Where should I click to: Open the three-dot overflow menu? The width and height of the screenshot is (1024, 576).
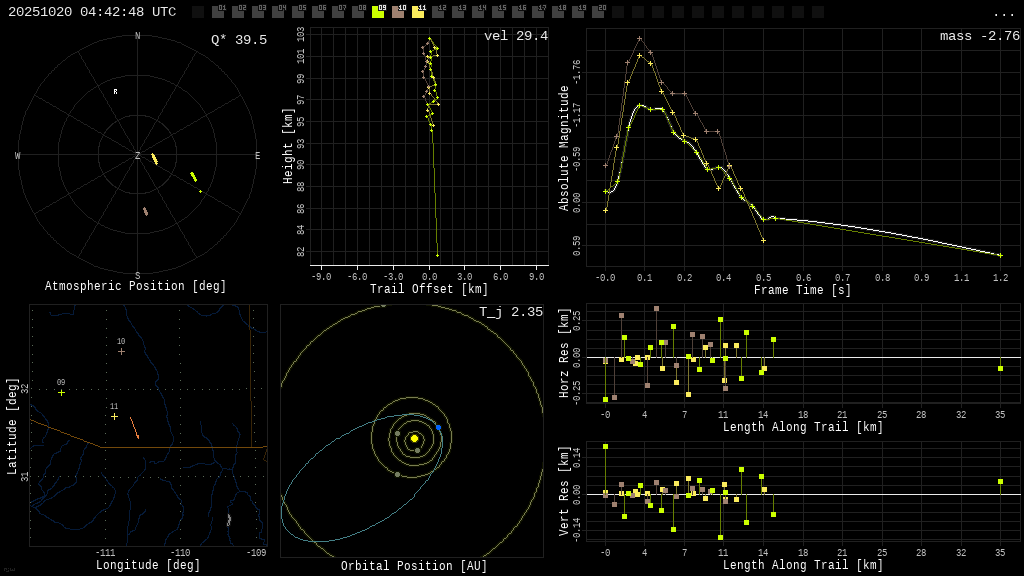pyautogui.click(x=1003, y=13)
